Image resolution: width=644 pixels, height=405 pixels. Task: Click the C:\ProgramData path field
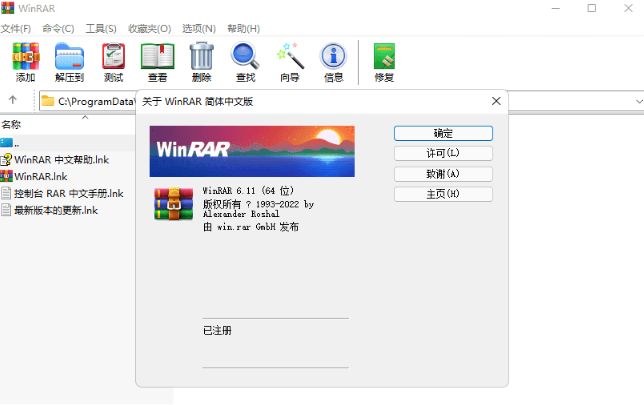tap(97, 101)
